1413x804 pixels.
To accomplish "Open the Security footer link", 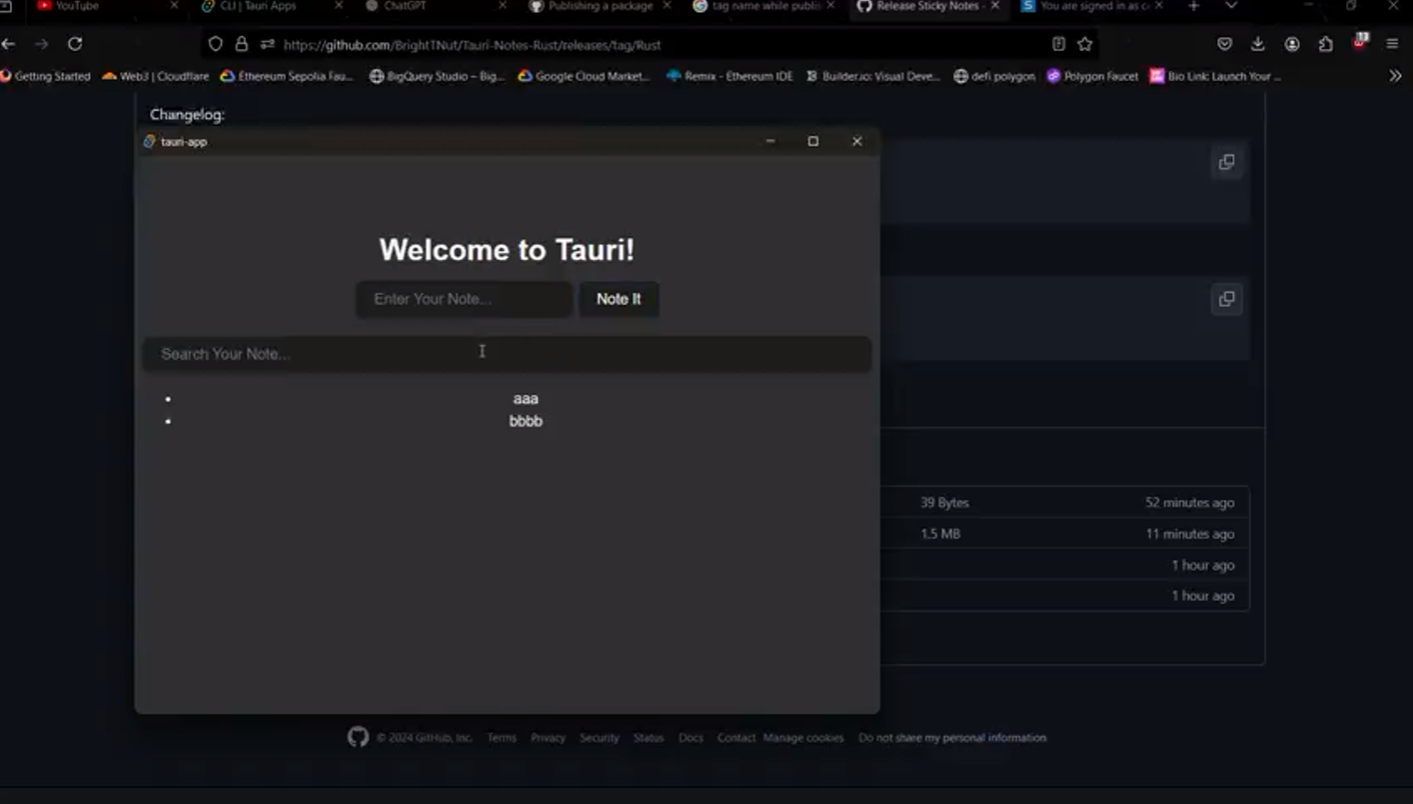I will 599,738.
